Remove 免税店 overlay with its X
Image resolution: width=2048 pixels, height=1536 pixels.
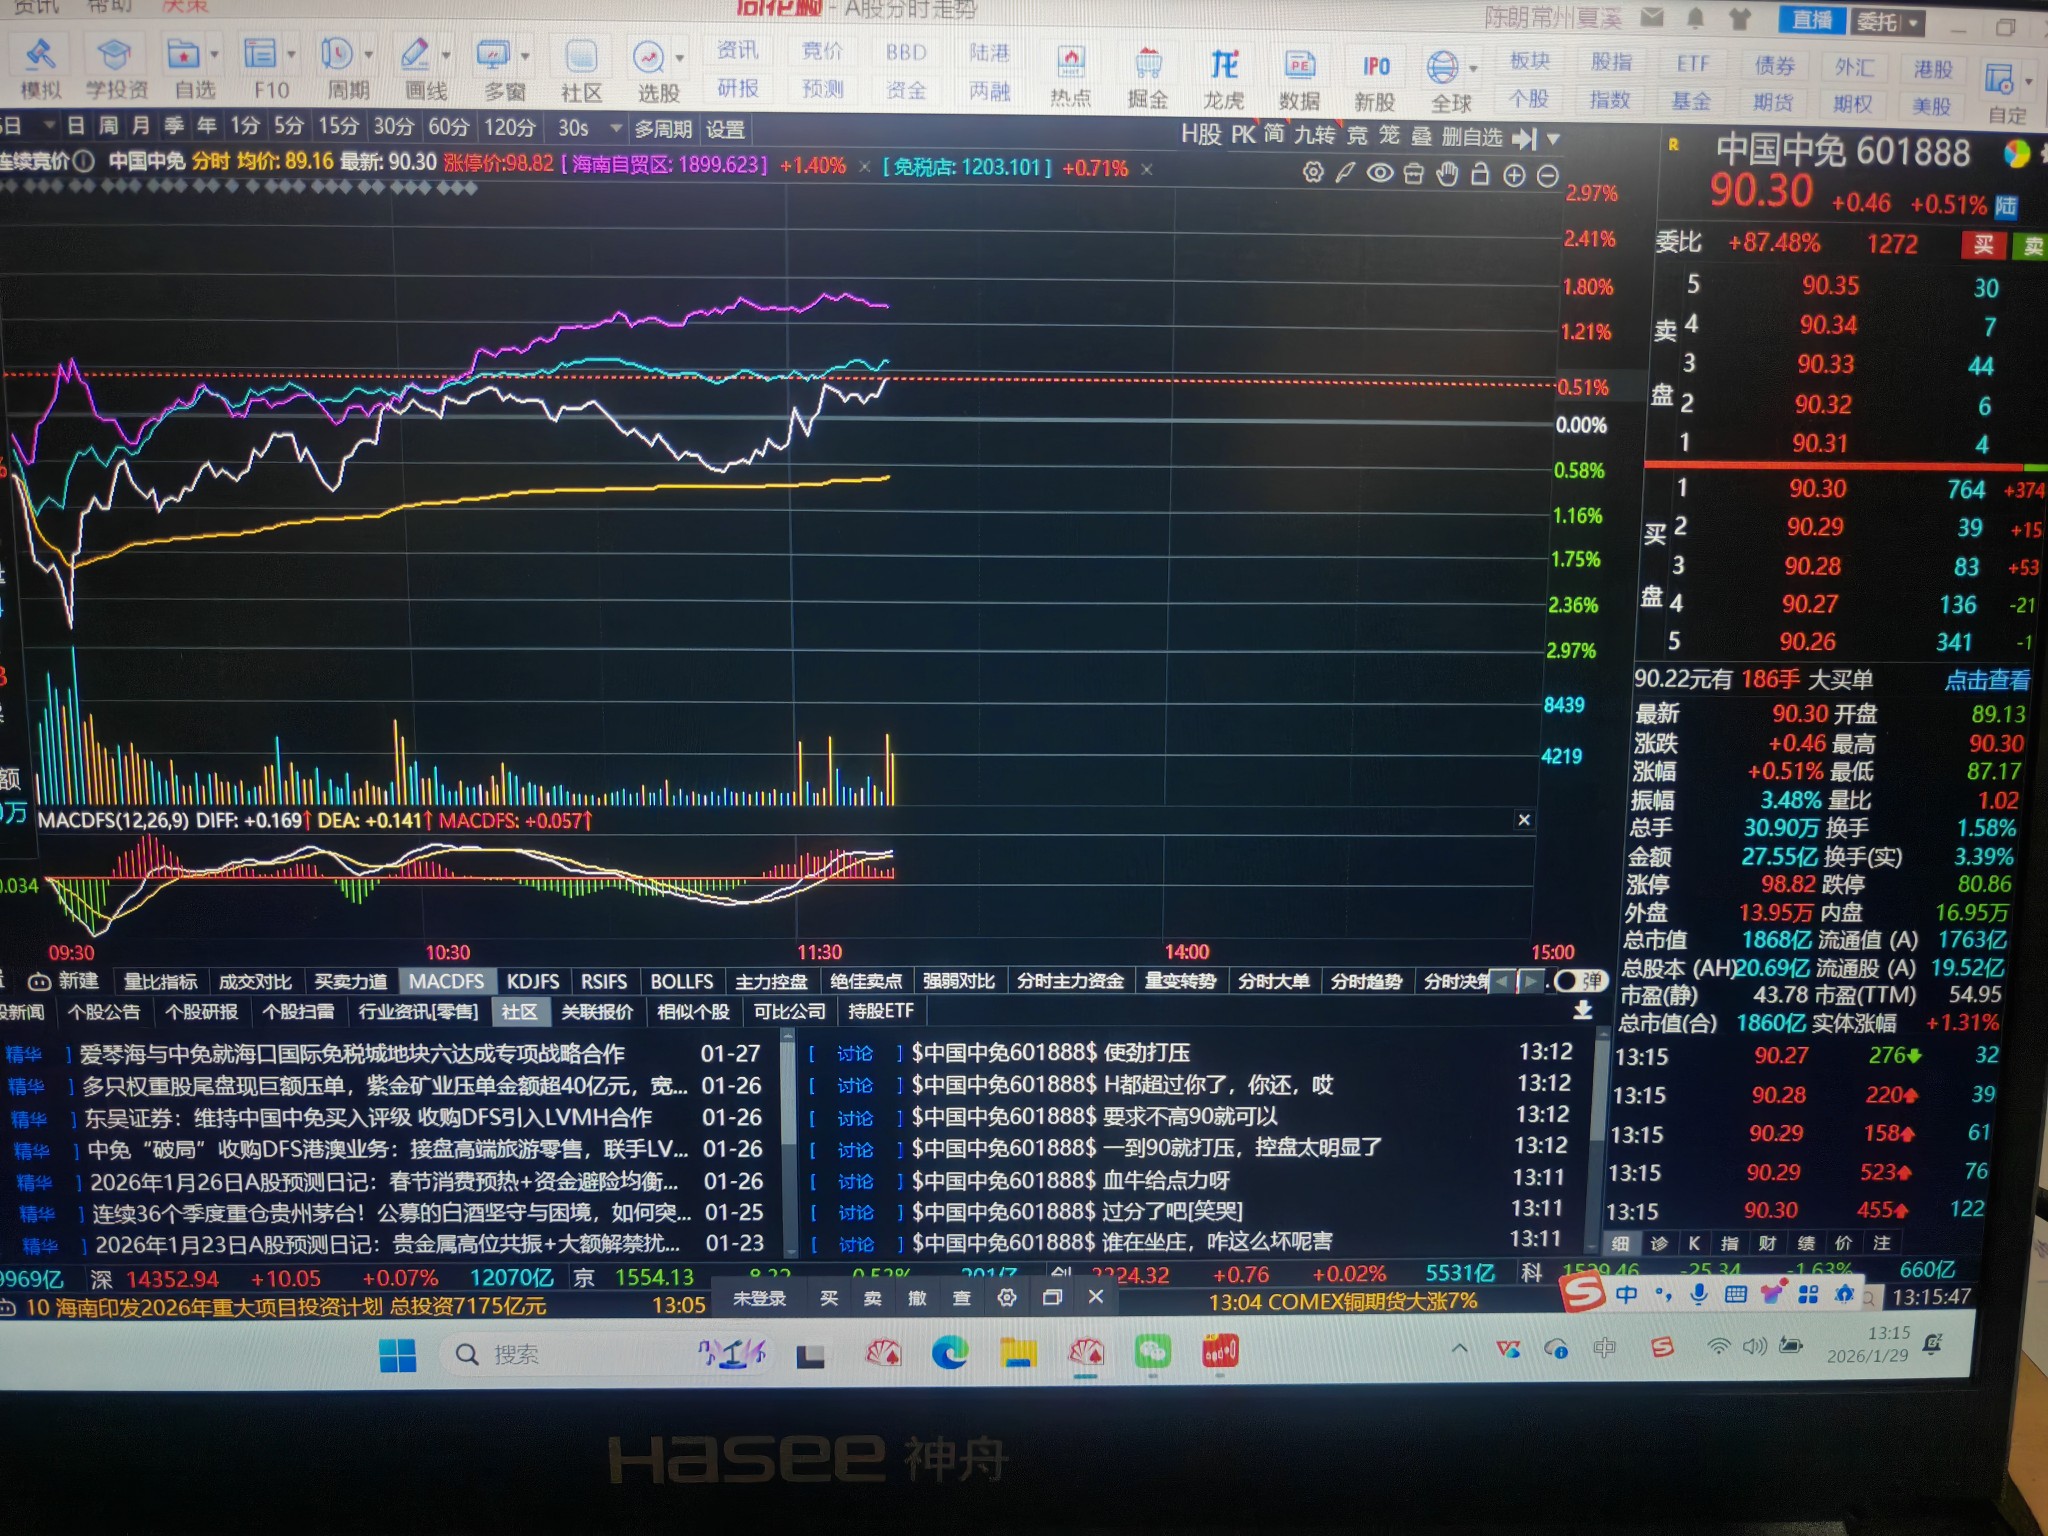pyautogui.click(x=1147, y=169)
